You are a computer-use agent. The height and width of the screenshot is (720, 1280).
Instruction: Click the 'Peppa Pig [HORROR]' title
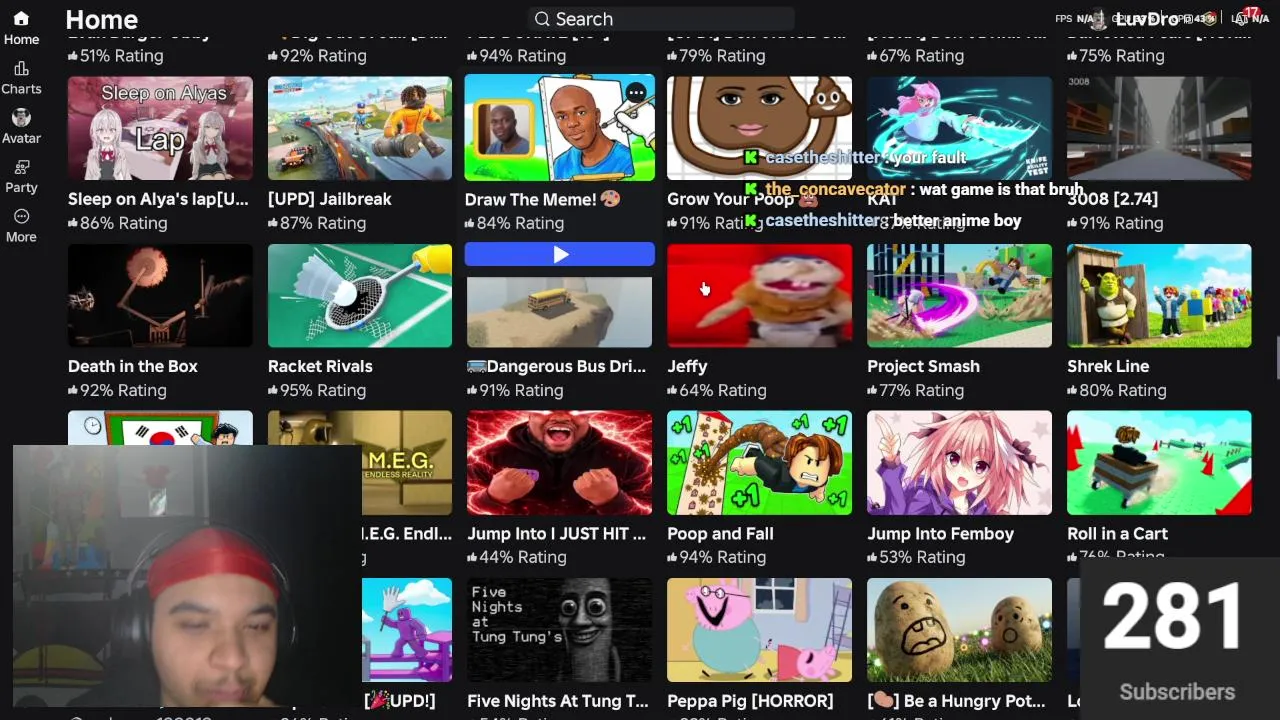point(750,701)
